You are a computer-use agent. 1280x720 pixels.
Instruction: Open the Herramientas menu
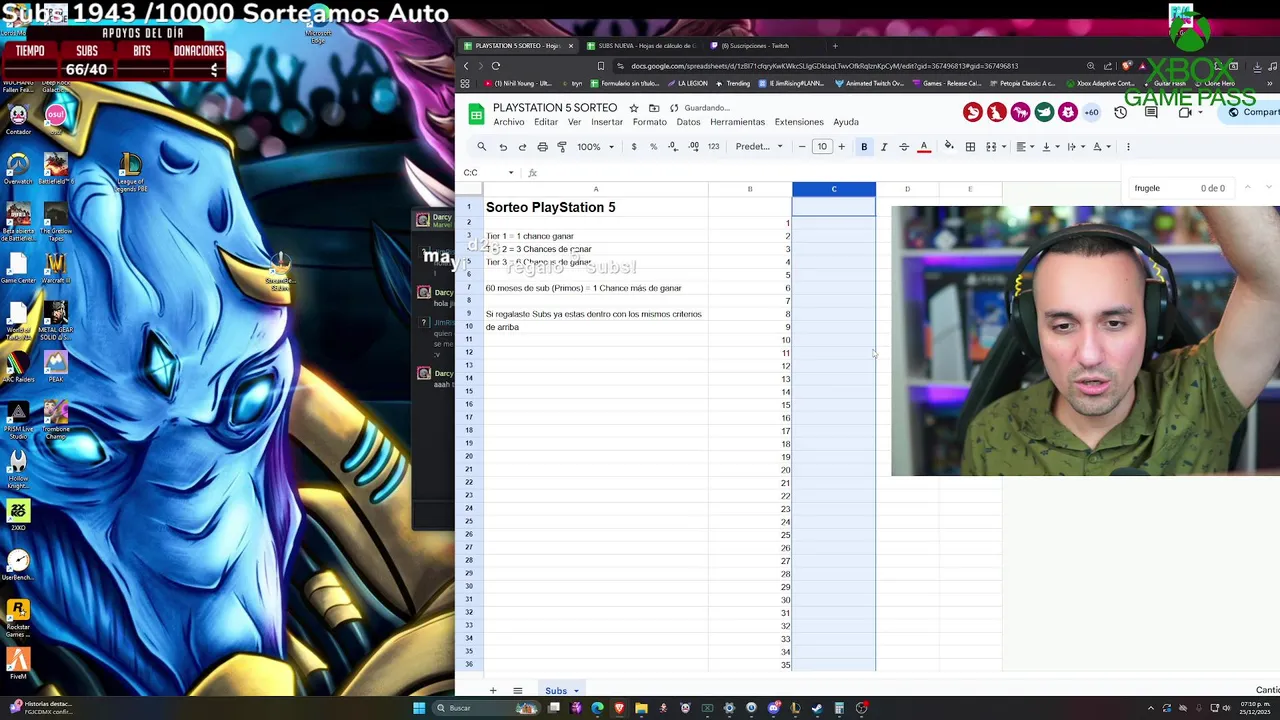click(737, 122)
